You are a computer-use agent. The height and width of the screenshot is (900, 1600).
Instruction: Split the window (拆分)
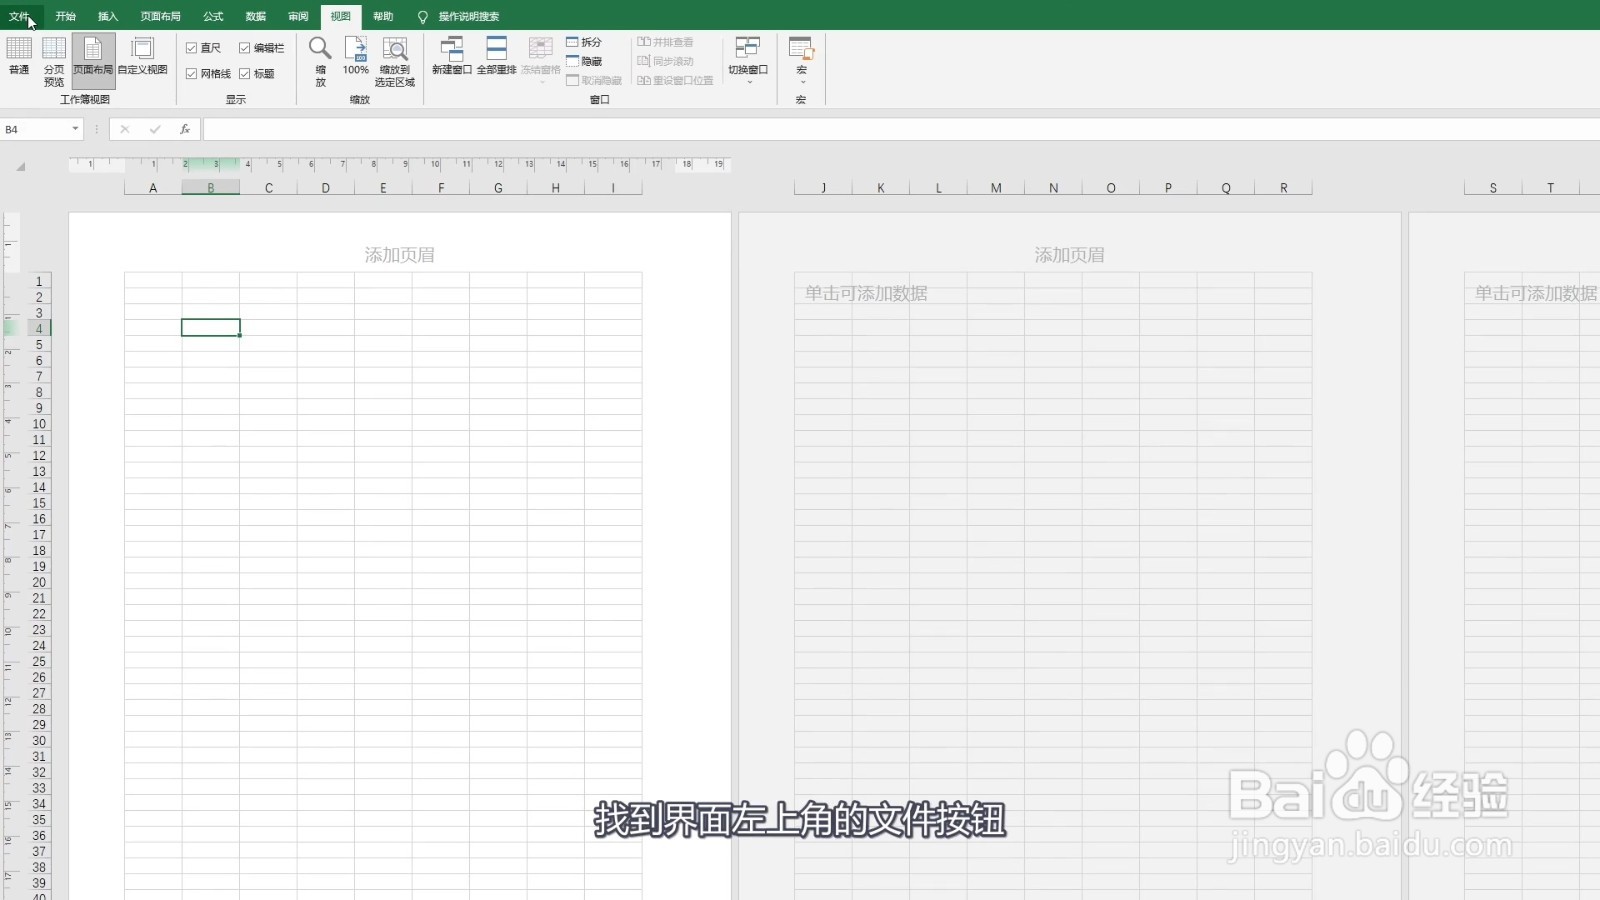pos(584,42)
